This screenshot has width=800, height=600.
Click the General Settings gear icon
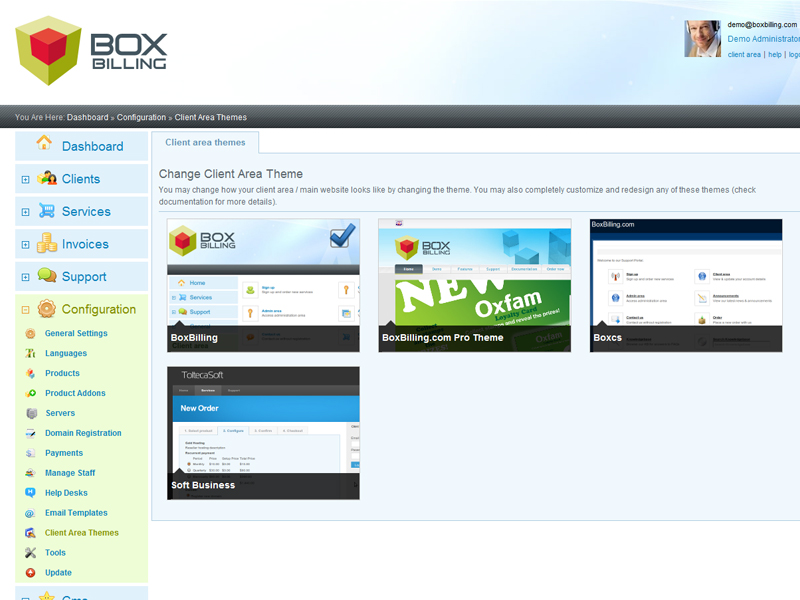(x=31, y=334)
